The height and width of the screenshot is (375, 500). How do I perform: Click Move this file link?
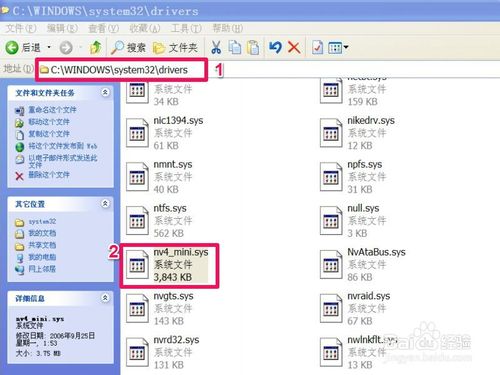point(49,122)
